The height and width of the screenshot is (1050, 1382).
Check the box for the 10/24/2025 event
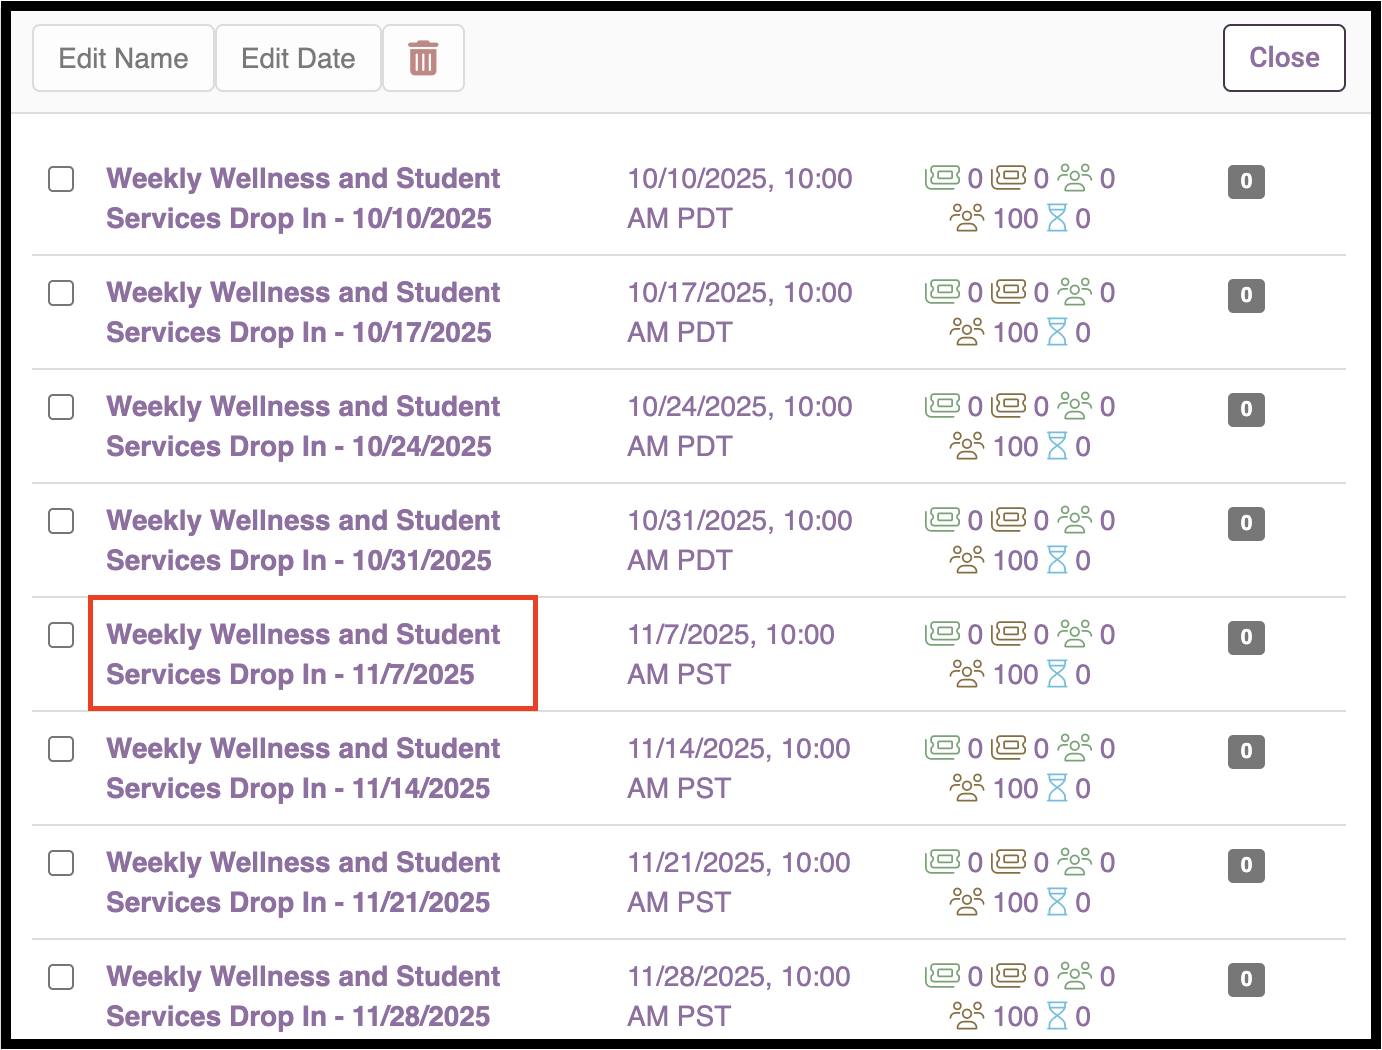tap(61, 407)
